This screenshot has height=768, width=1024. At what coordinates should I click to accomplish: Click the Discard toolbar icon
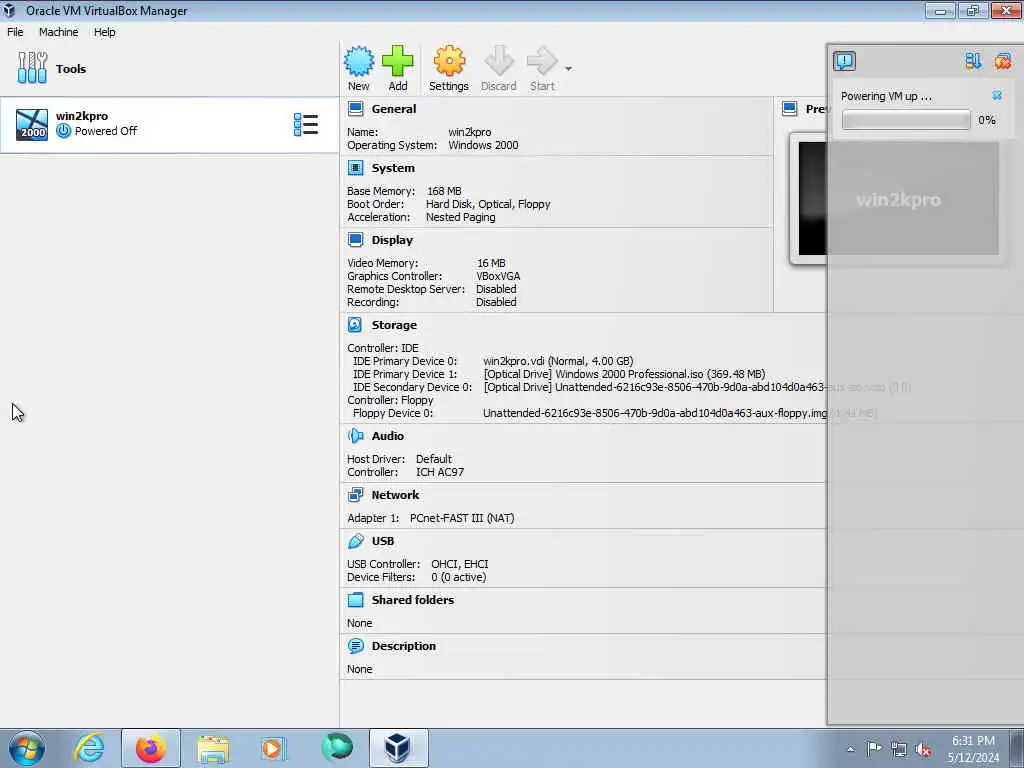click(499, 62)
